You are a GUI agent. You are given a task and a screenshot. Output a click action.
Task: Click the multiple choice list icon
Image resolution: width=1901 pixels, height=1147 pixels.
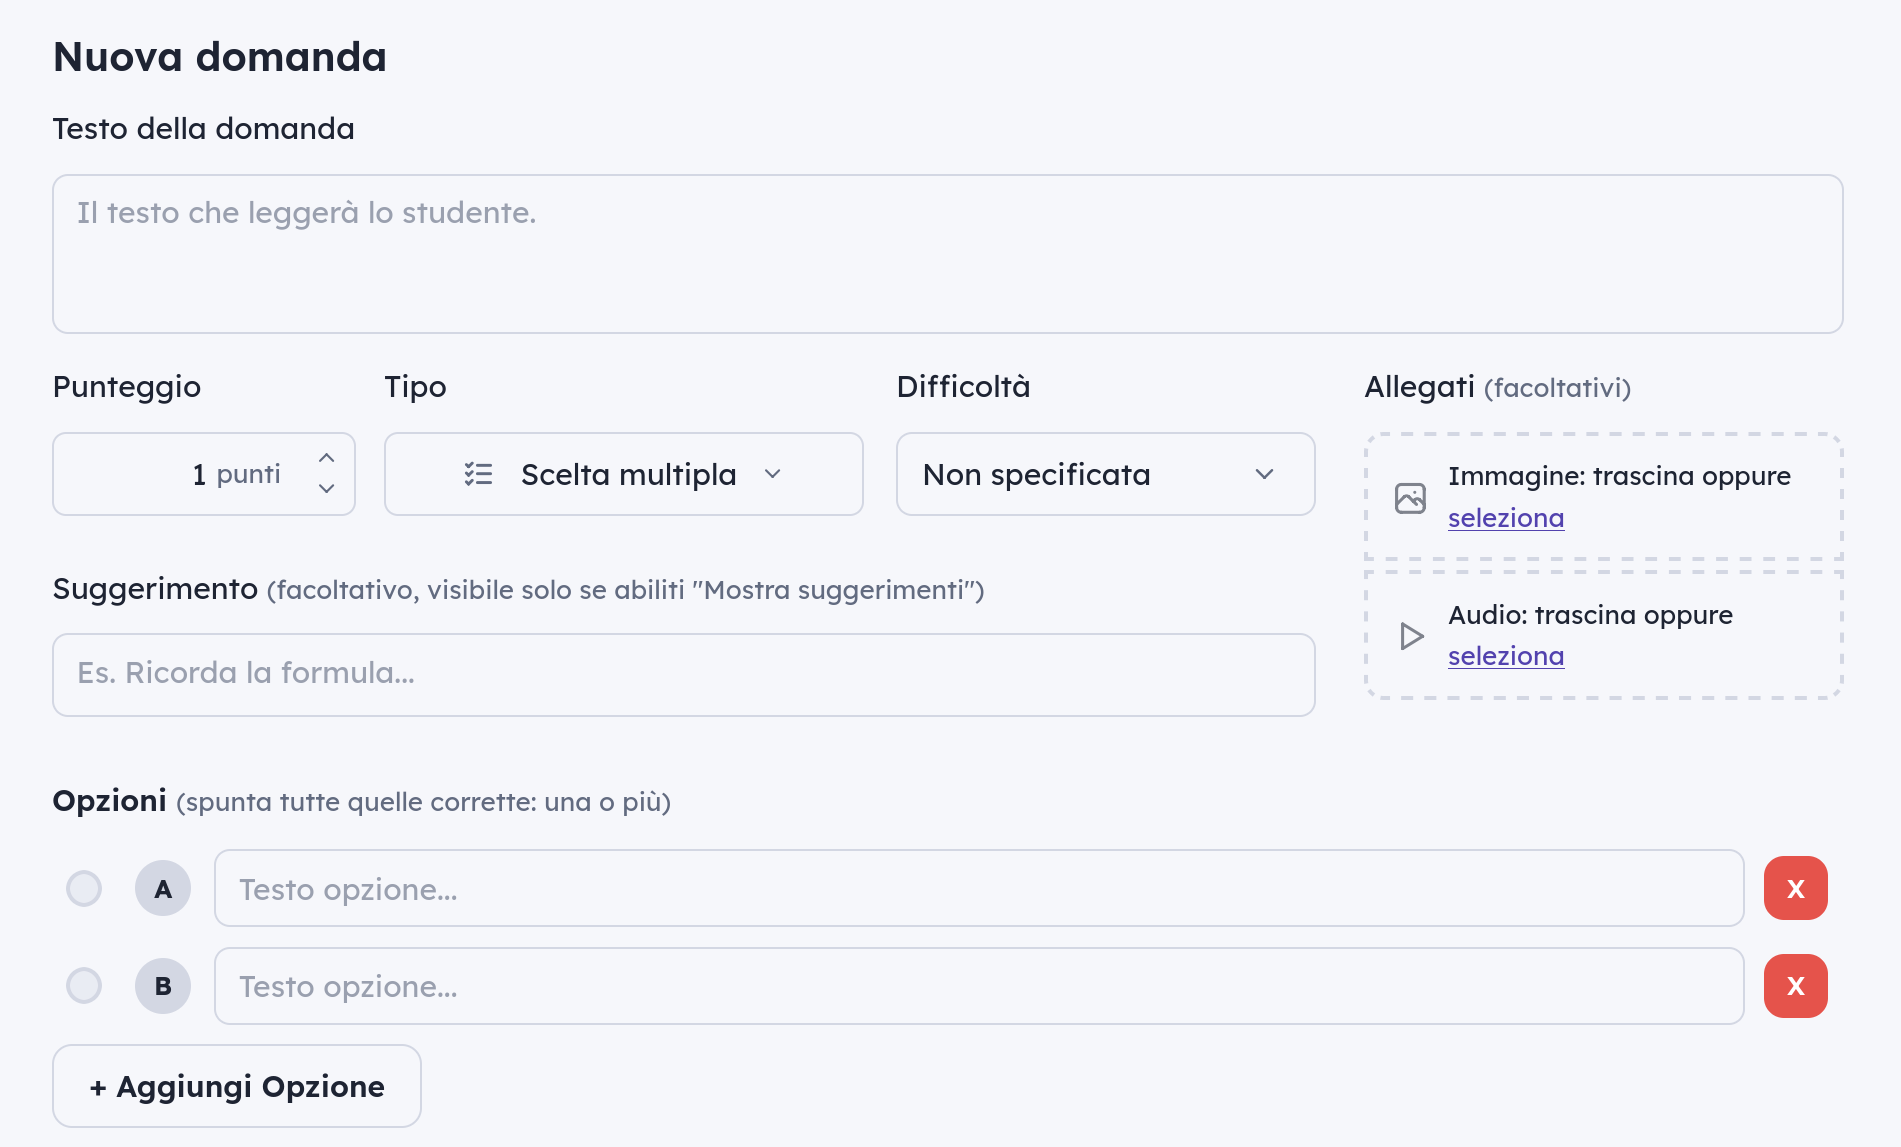pyautogui.click(x=478, y=474)
